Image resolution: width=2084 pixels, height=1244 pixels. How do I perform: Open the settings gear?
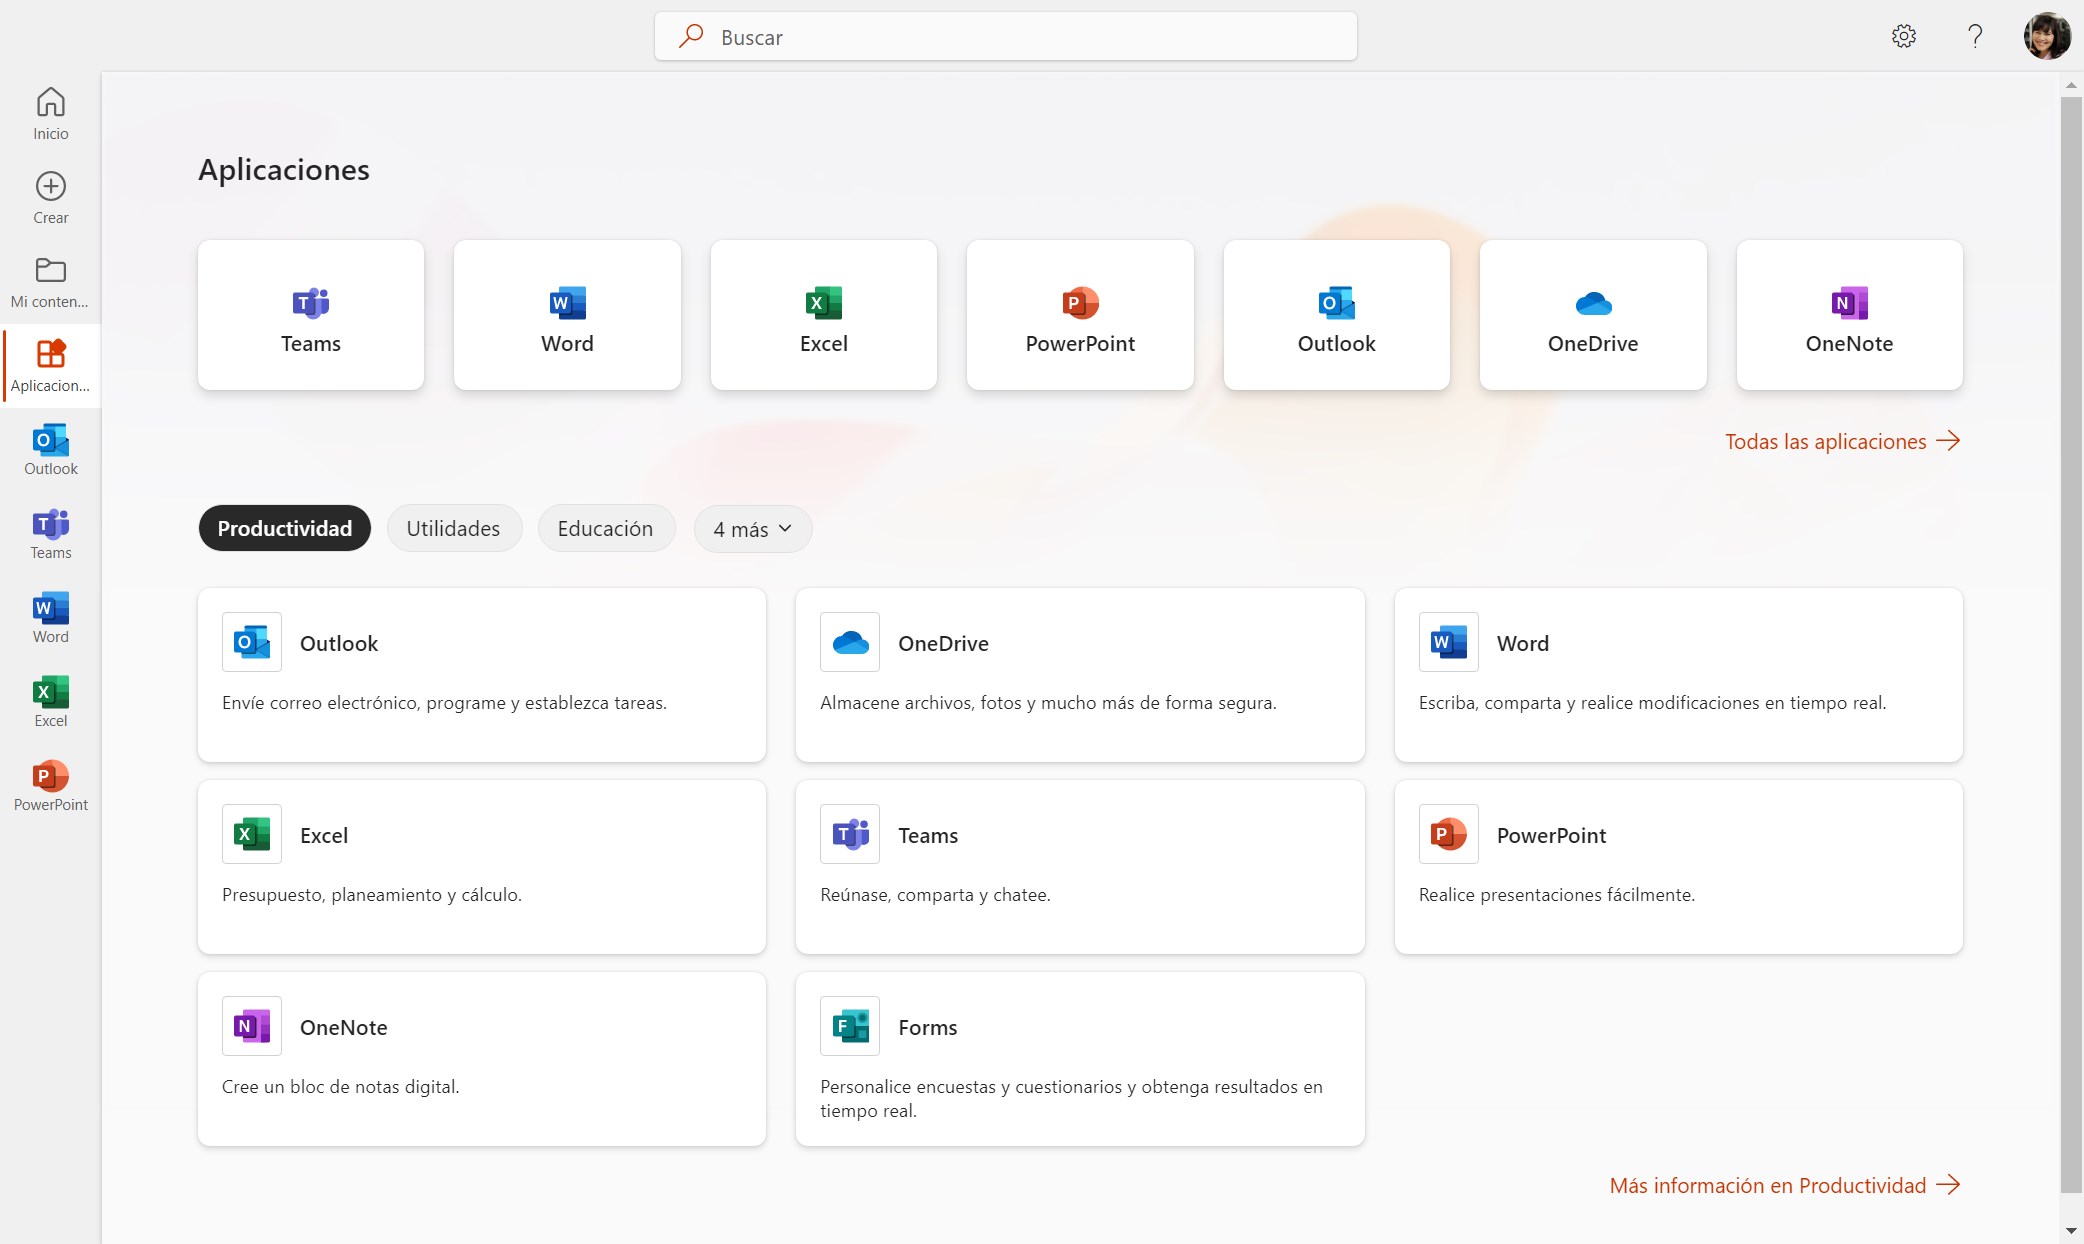pyautogui.click(x=1904, y=36)
